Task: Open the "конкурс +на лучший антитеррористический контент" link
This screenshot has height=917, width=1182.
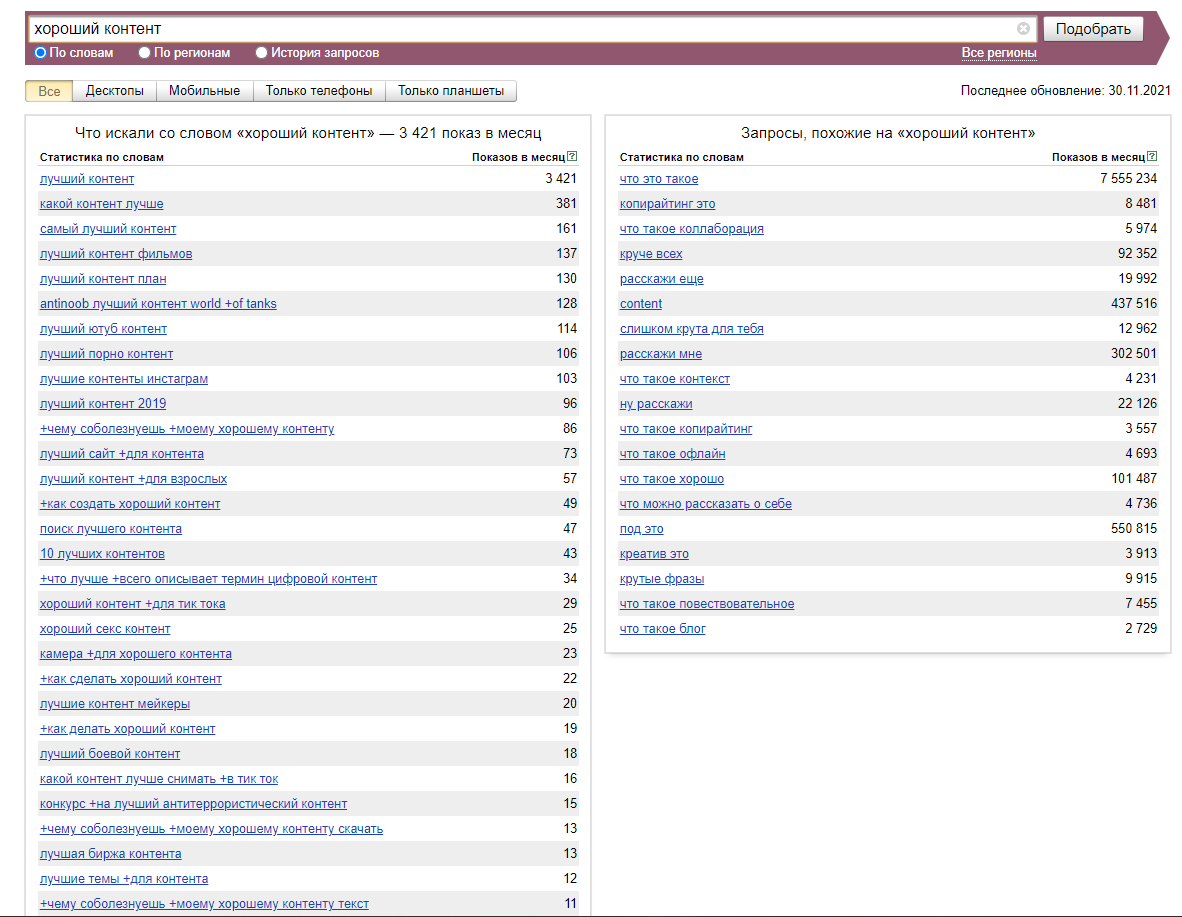Action: [x=194, y=803]
